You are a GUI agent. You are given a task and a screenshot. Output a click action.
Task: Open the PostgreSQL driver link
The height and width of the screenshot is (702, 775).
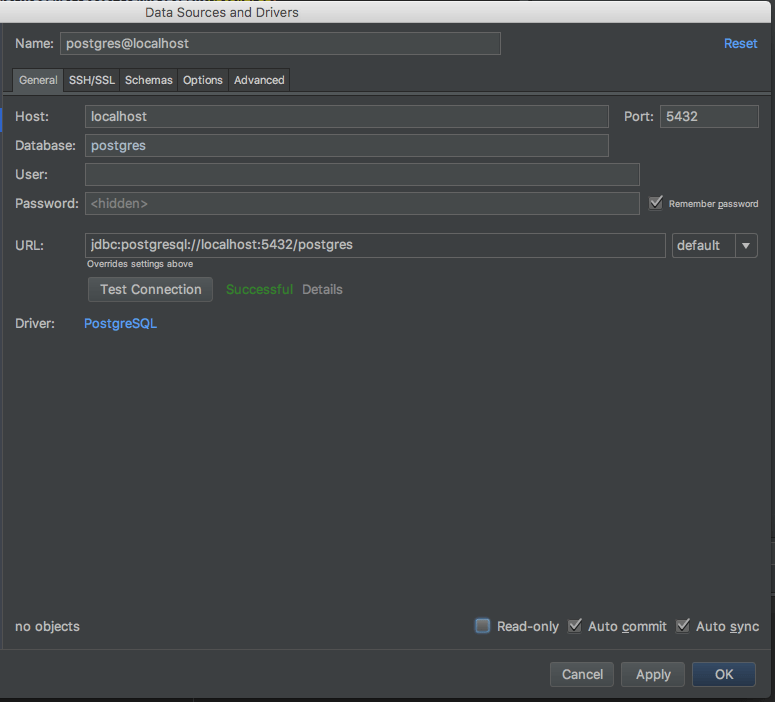click(120, 324)
